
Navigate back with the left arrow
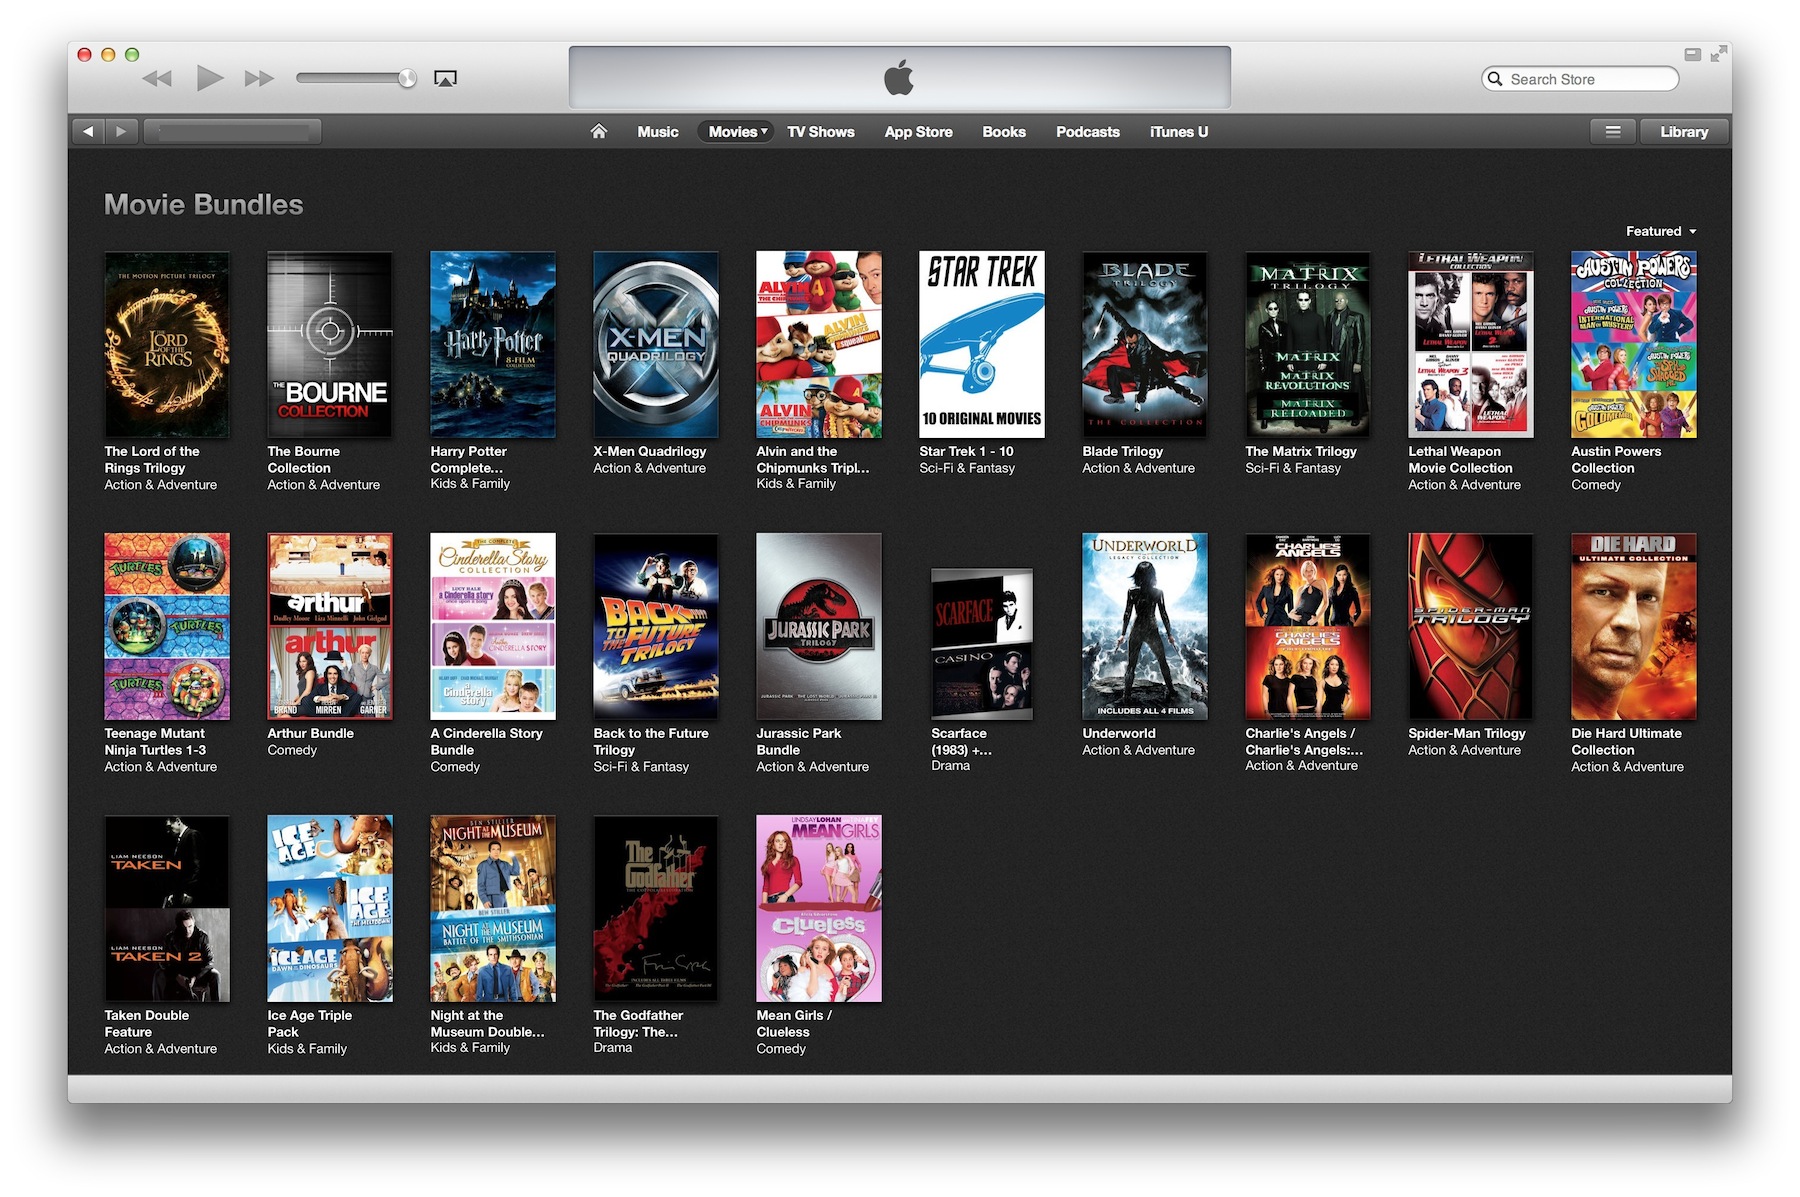(89, 131)
